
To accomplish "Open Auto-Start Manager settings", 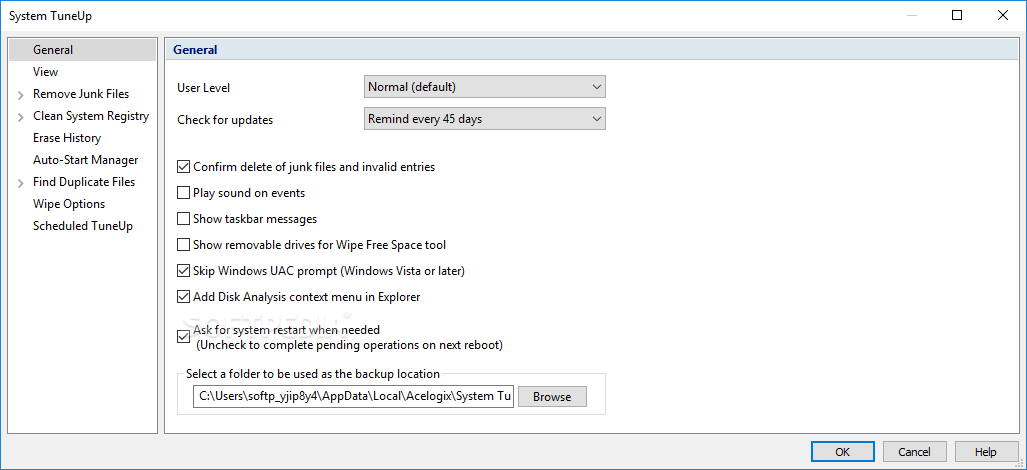I will [86, 160].
